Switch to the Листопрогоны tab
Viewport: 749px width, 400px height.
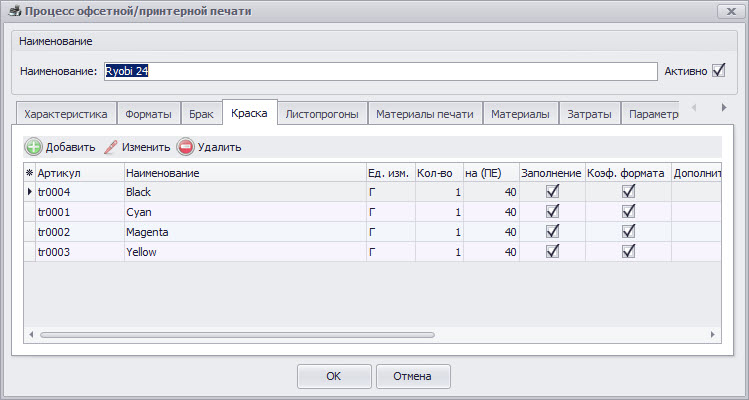point(321,114)
